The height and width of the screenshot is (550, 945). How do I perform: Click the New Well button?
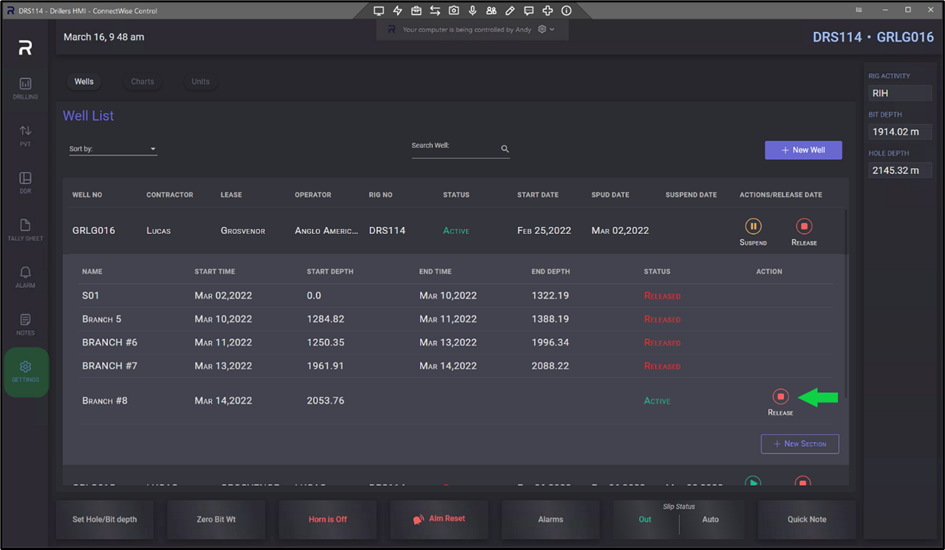pyautogui.click(x=803, y=150)
